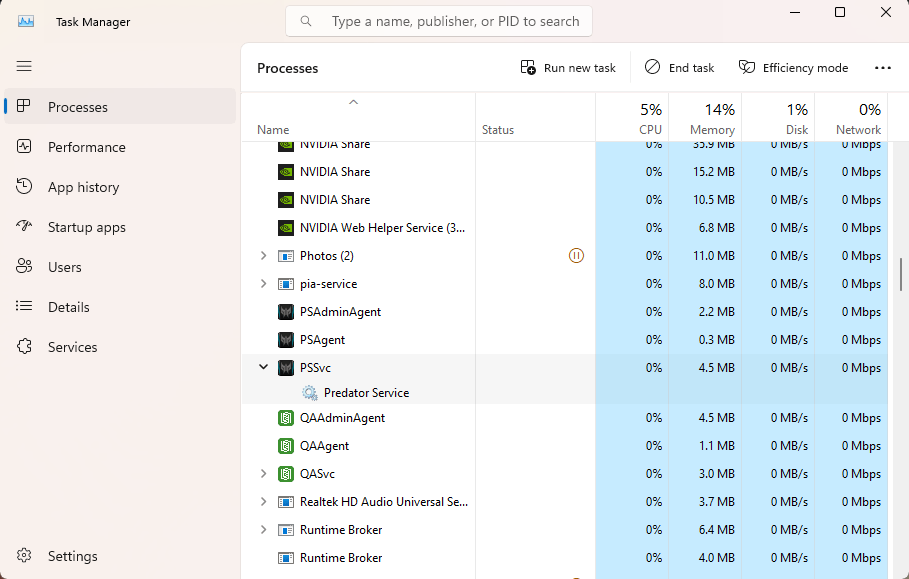
Task: Enable Efficiency mode for selected process
Action: tap(793, 67)
